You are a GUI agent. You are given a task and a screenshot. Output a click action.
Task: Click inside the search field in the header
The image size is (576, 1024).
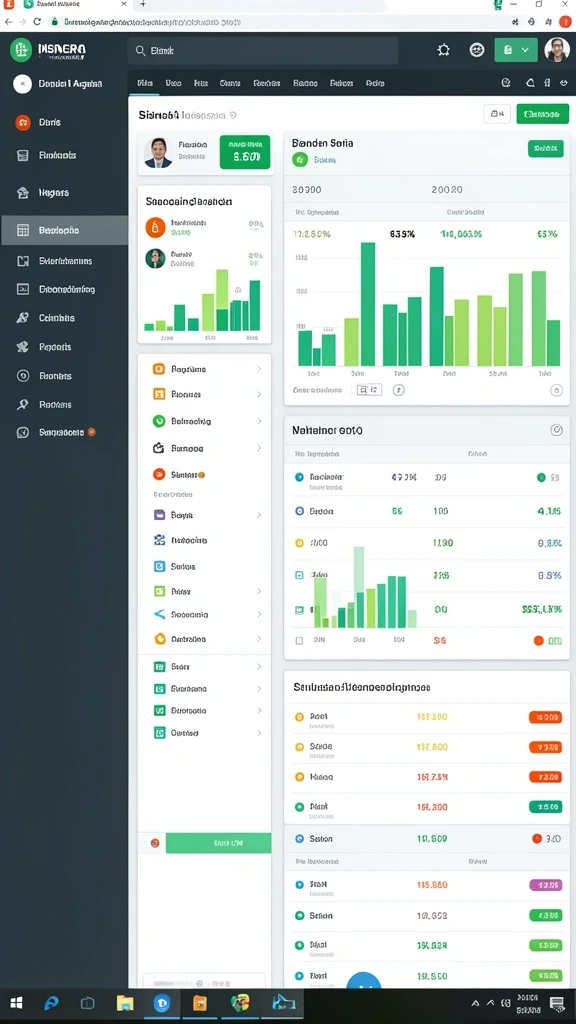[263, 50]
